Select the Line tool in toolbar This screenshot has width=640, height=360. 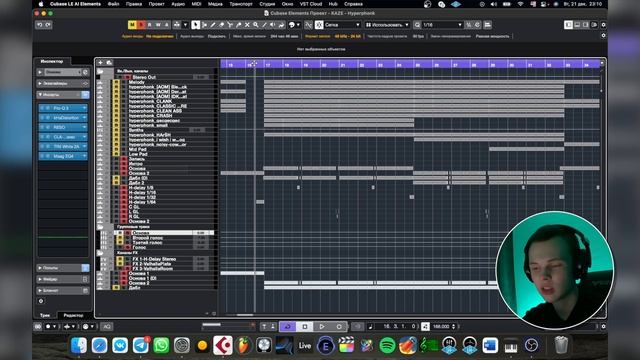tap(264, 25)
